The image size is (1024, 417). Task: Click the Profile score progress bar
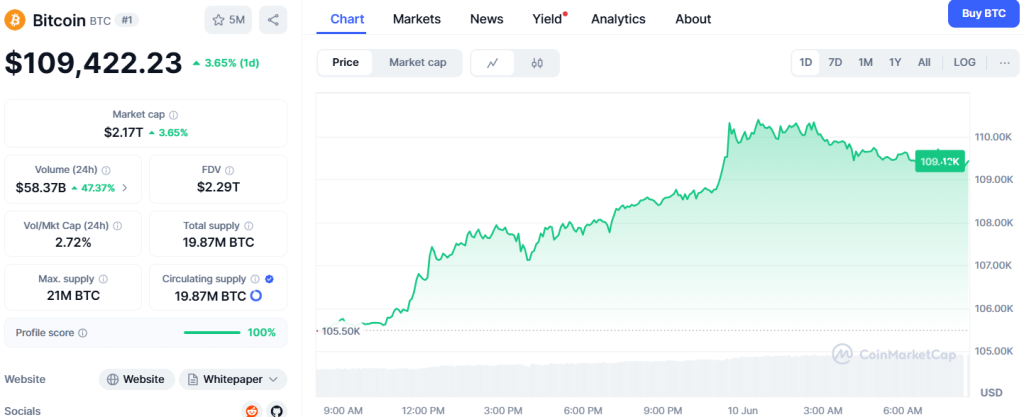point(212,333)
